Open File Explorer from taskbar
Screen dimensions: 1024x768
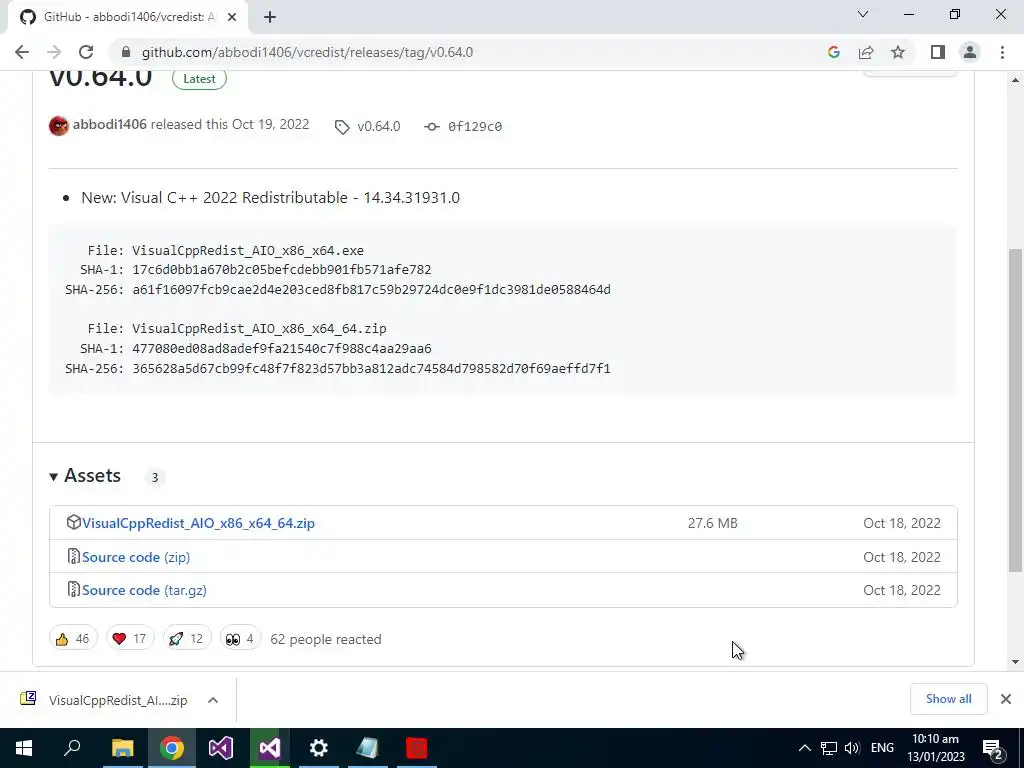click(x=122, y=748)
